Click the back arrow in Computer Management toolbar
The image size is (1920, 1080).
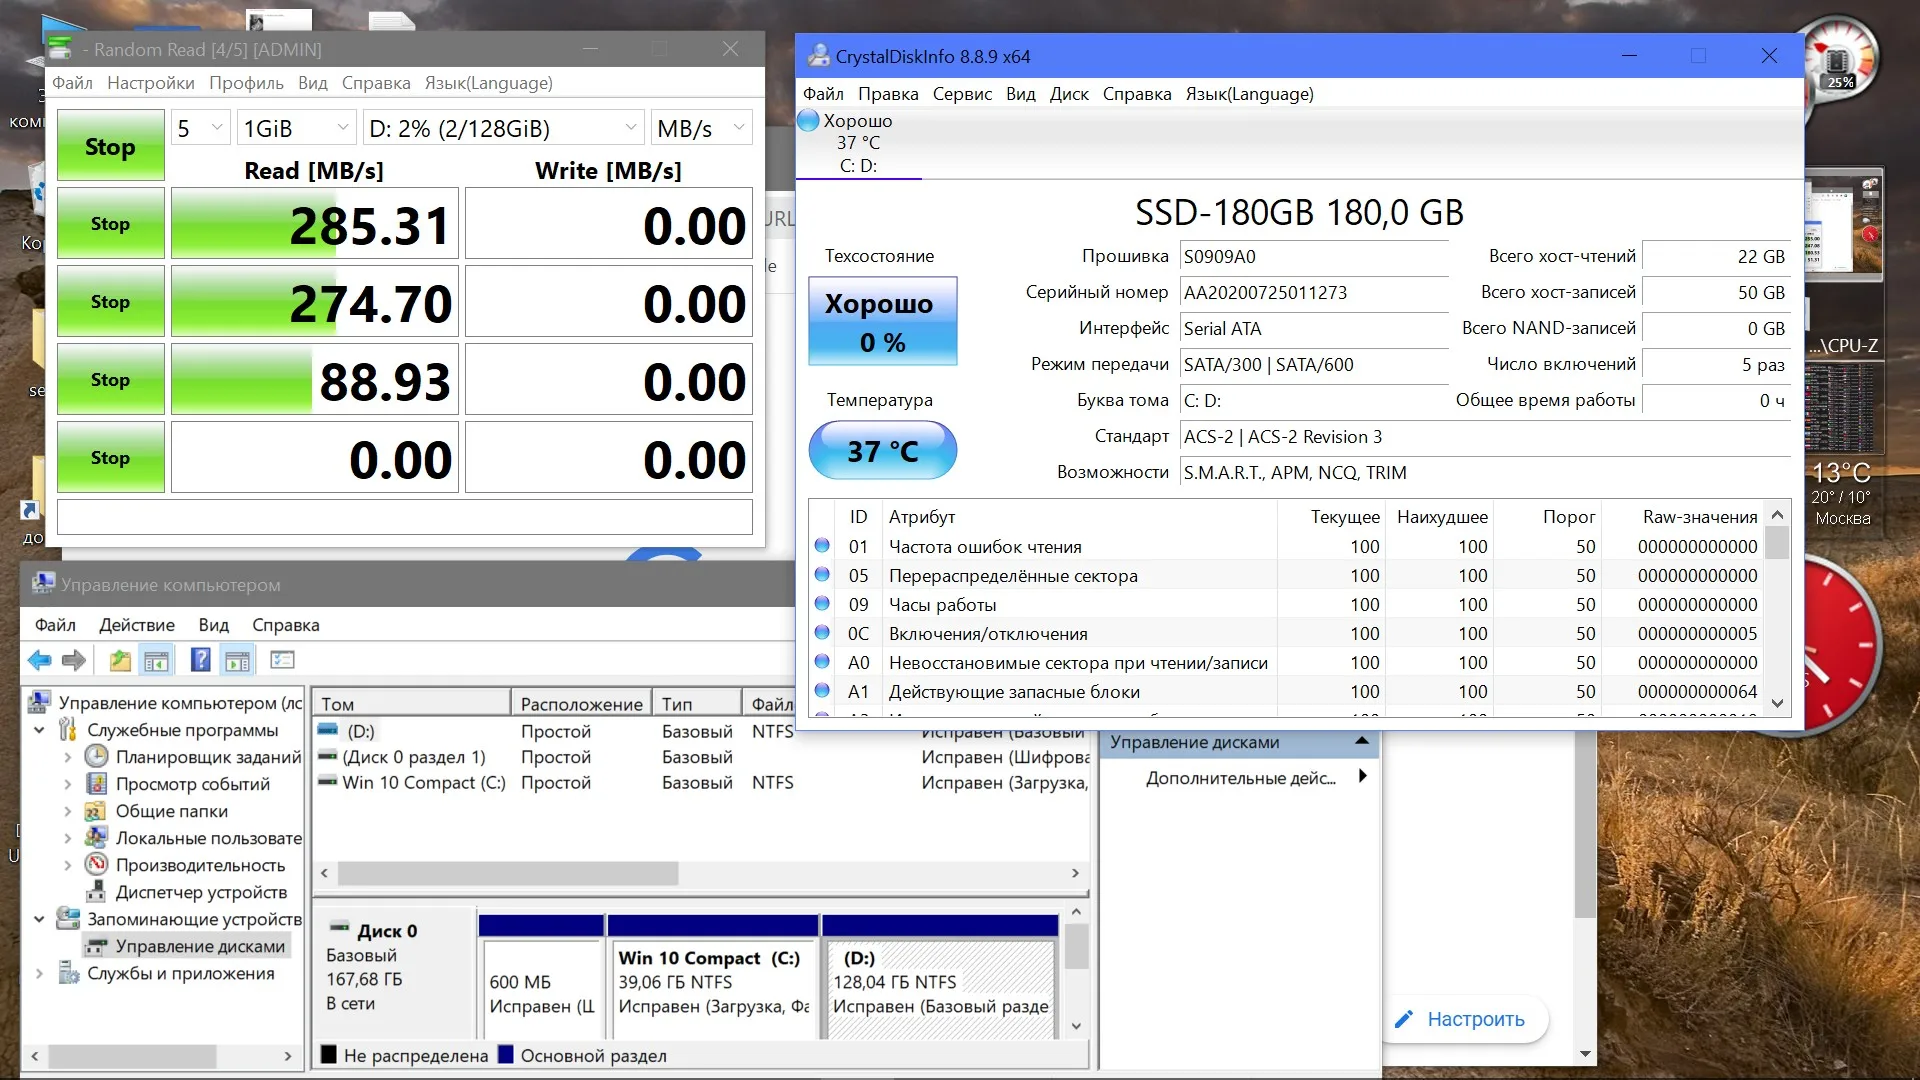click(x=39, y=660)
